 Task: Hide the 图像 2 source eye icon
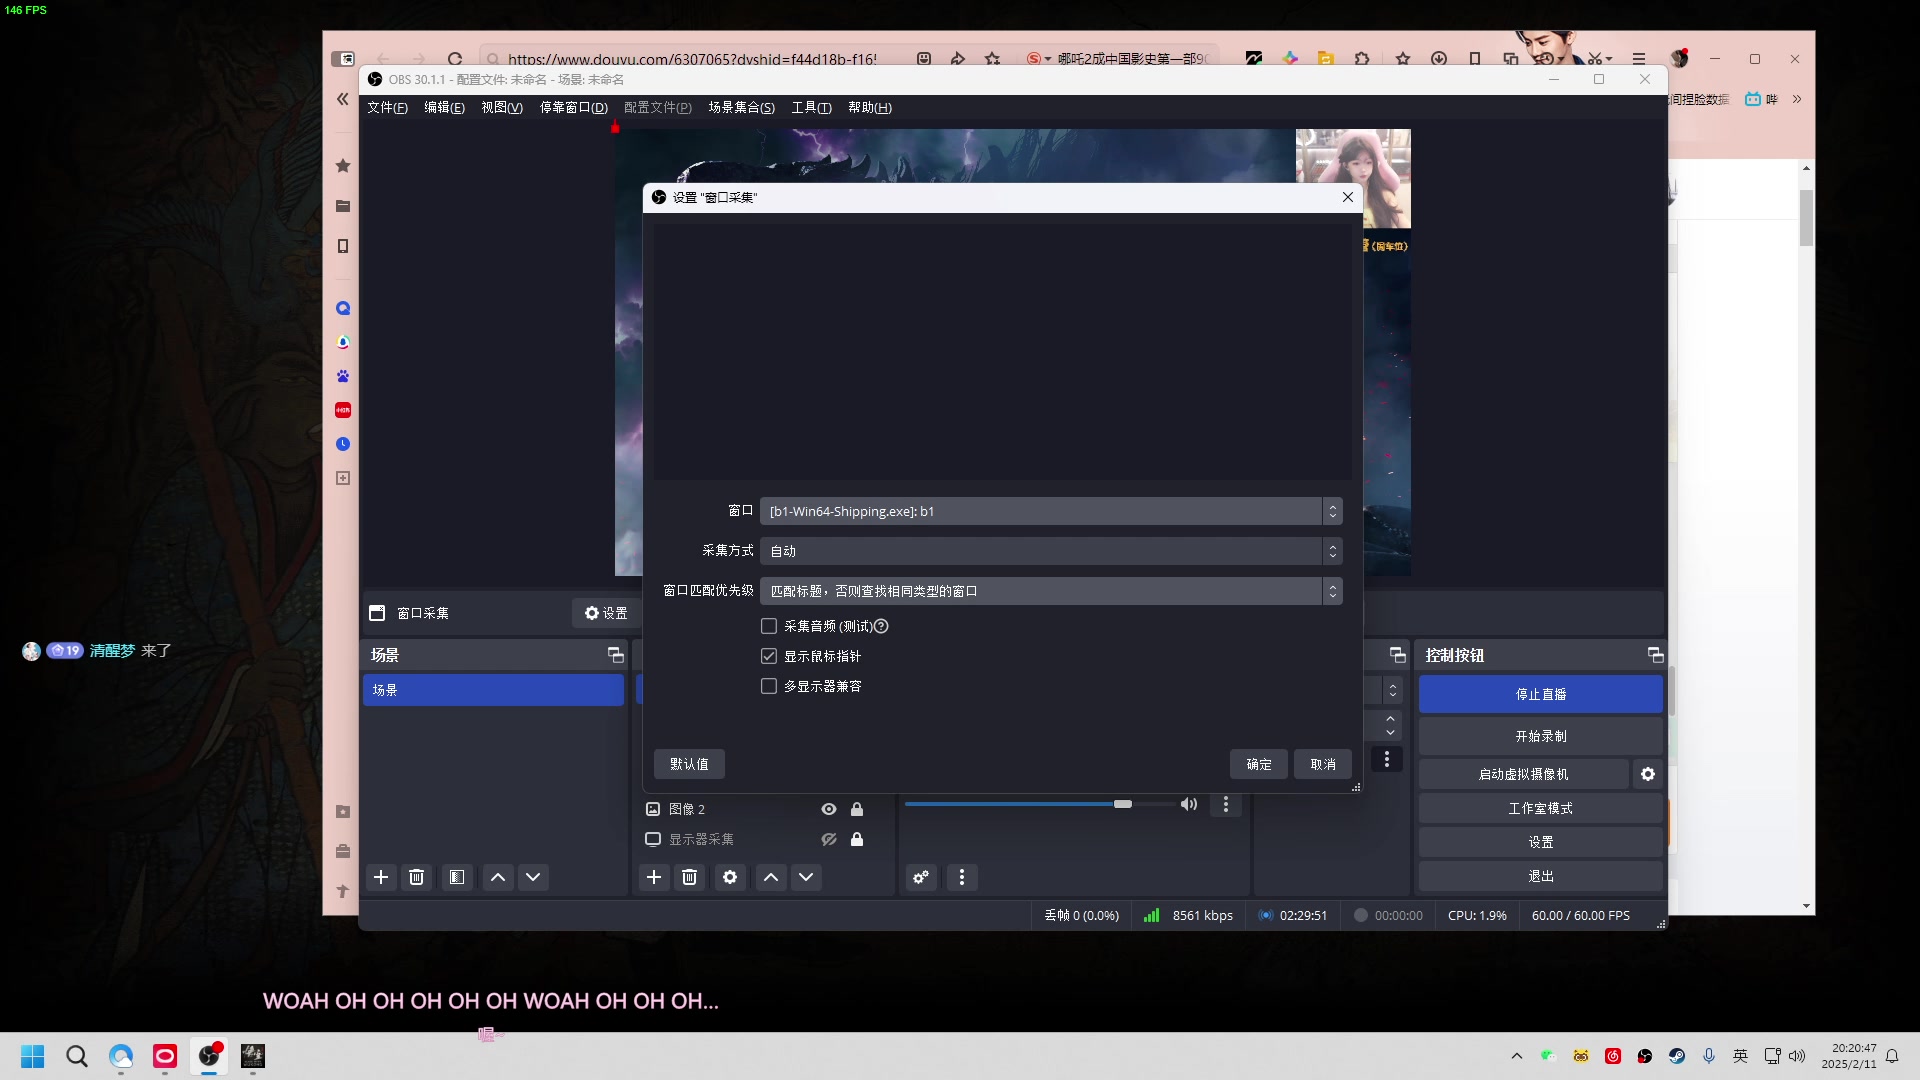pos(829,809)
